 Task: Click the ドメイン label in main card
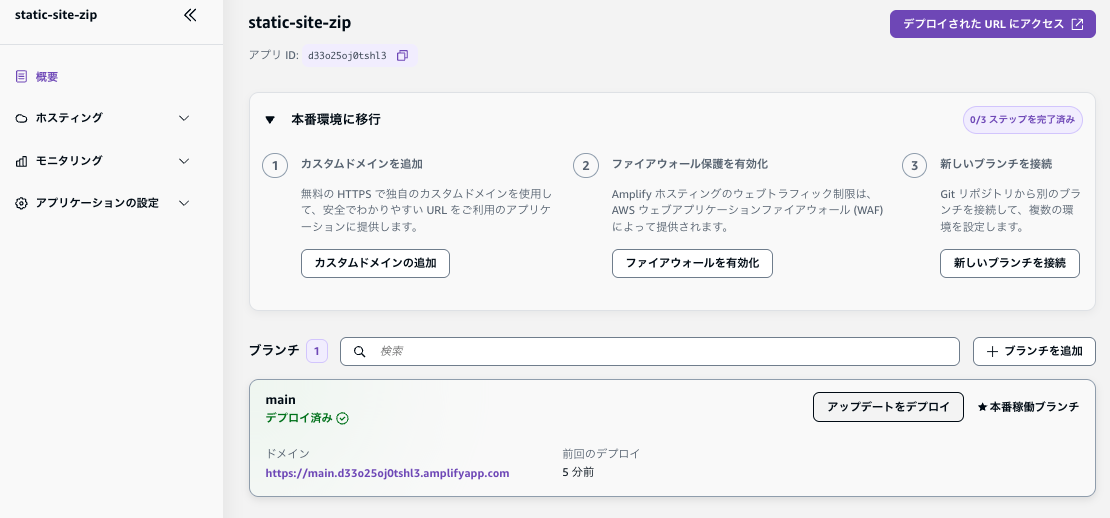[x=287, y=454]
